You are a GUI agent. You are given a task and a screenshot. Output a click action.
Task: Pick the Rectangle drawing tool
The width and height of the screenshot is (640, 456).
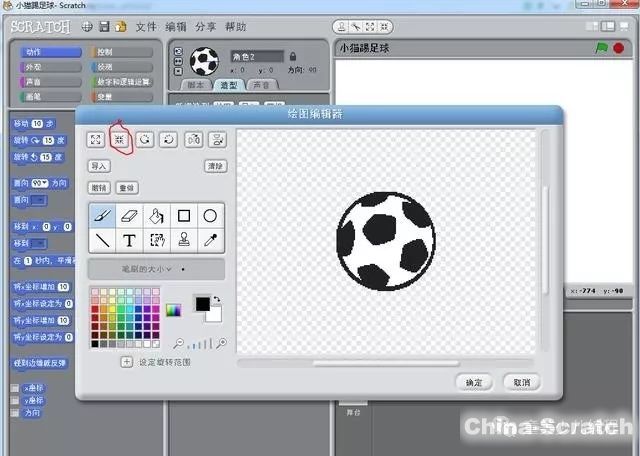click(184, 215)
